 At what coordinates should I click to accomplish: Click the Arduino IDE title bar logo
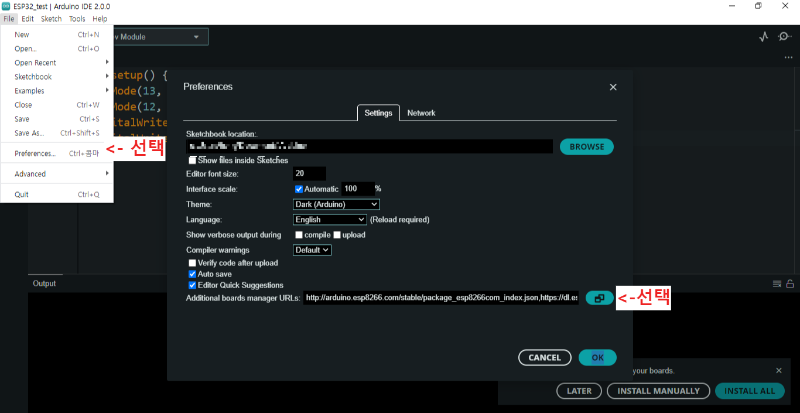tap(6, 6)
